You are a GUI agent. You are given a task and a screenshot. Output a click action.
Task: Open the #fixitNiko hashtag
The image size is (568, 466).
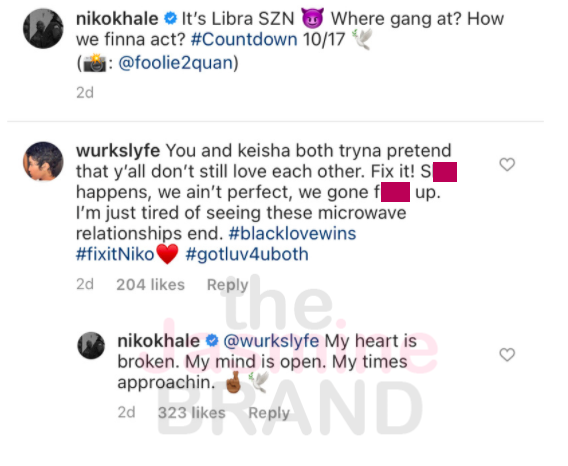115,254
